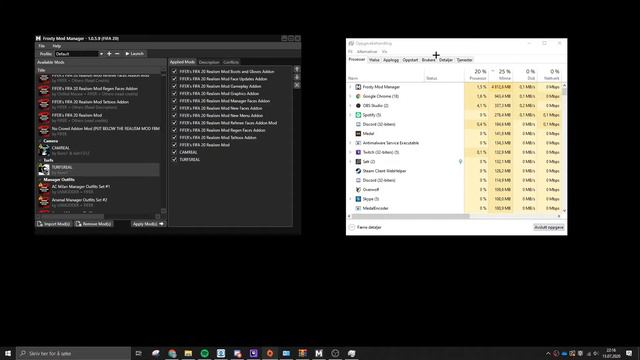This screenshot has height=360, width=640.
Task: Click Apply Mod(s) button
Action: [x=149, y=224]
